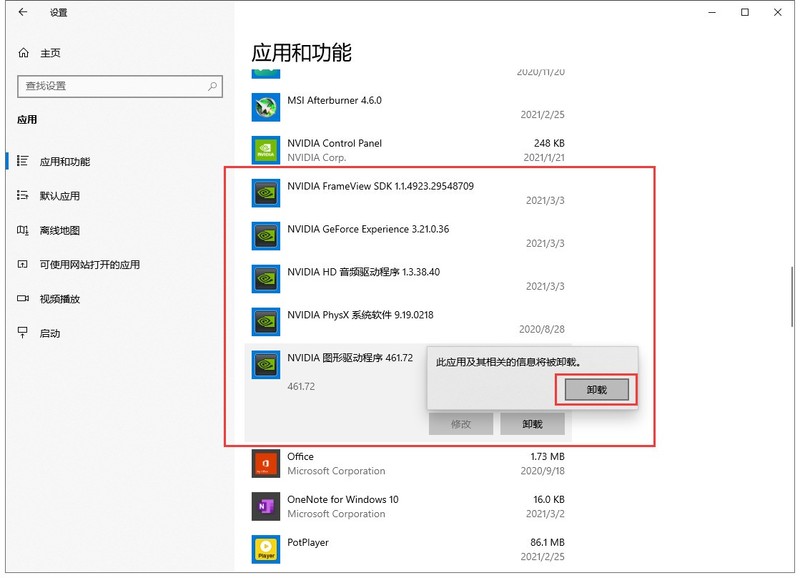Click the MSI Afterburner app icon
This screenshot has height=578, width=800.
pos(266,106)
